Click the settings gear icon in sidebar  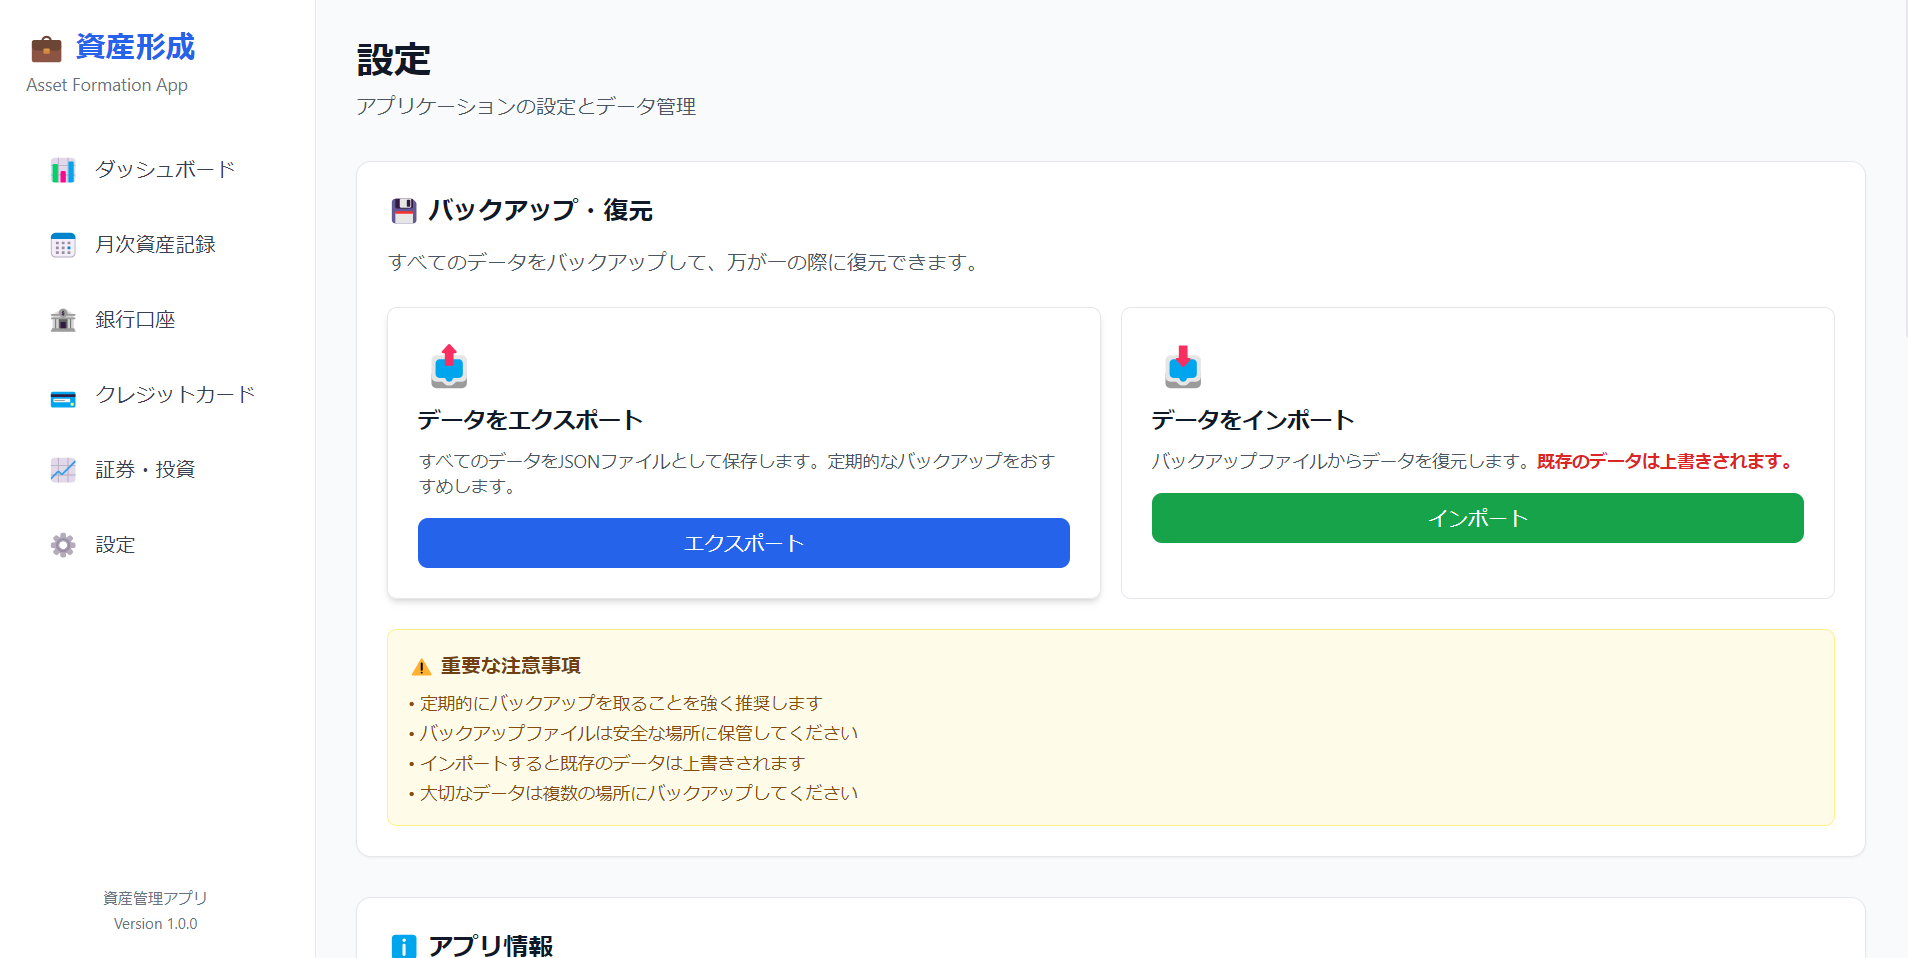pyautogui.click(x=62, y=544)
